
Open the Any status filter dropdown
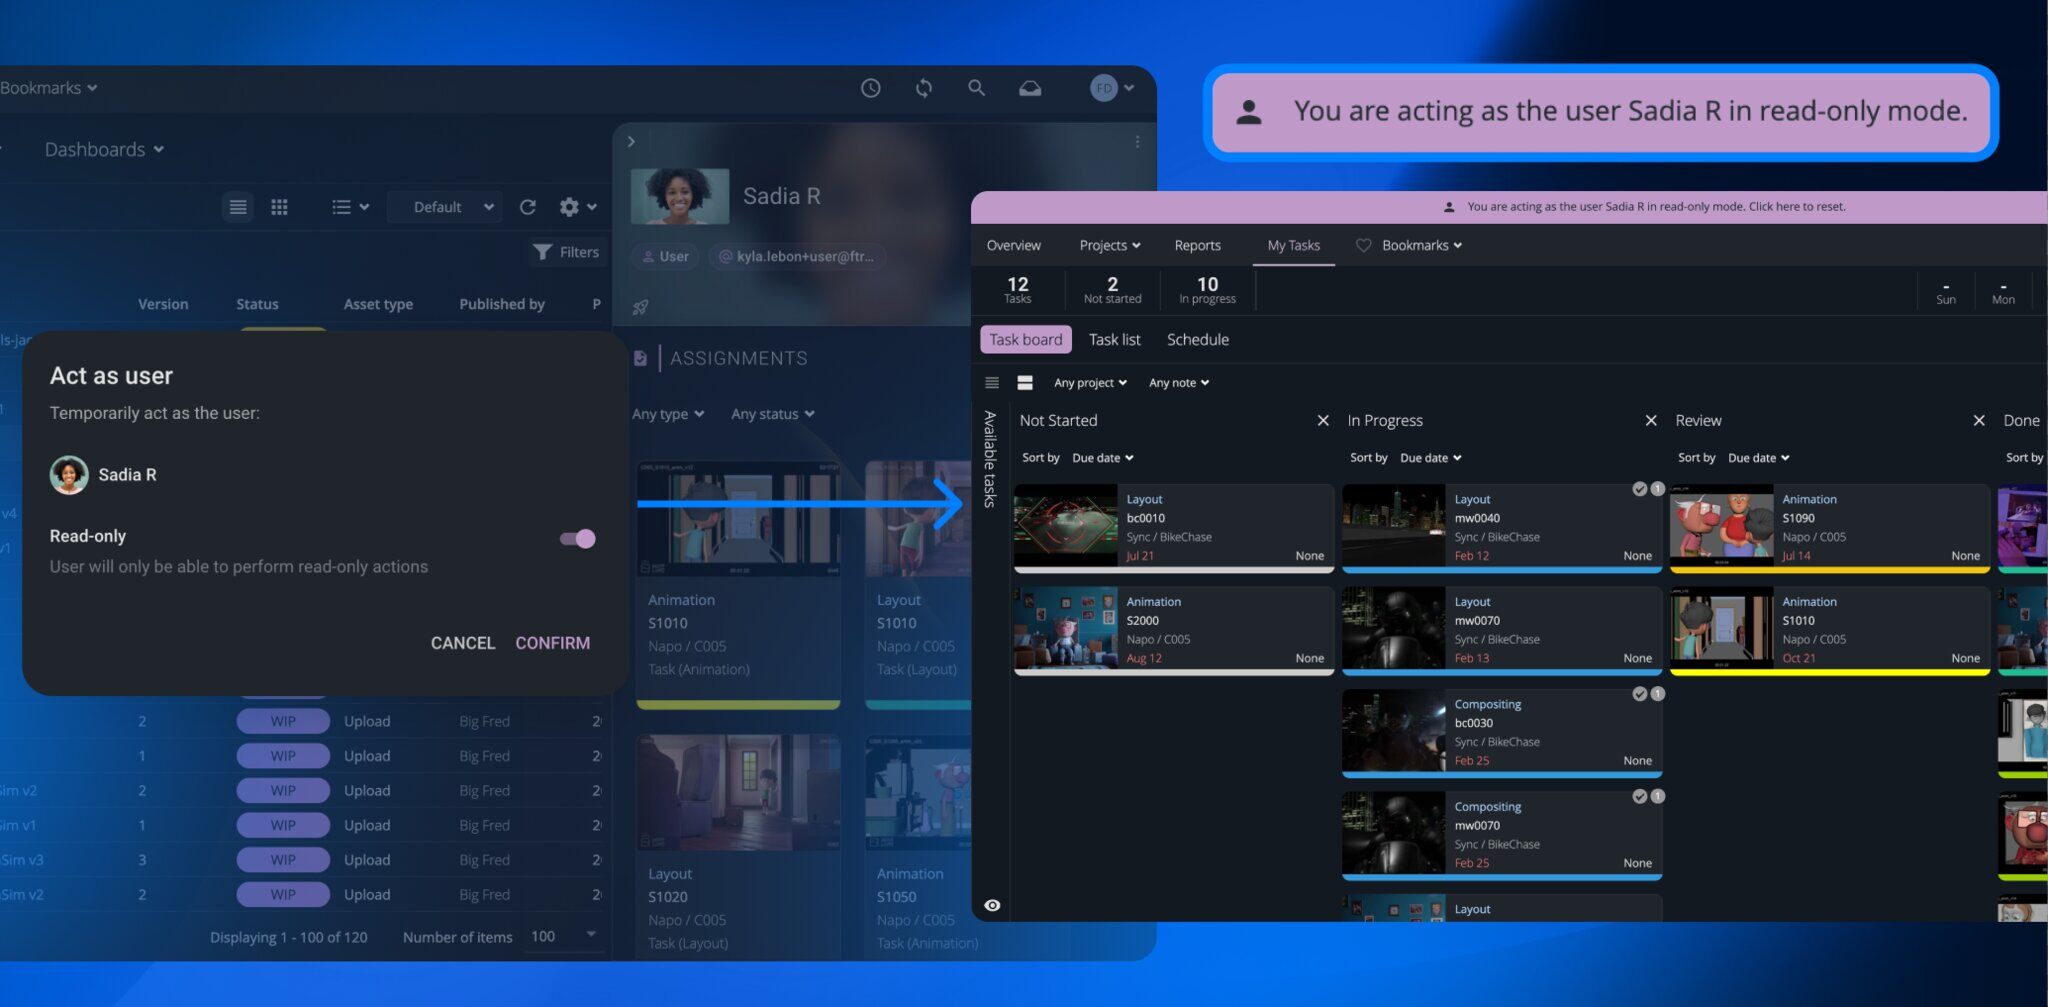click(772, 414)
